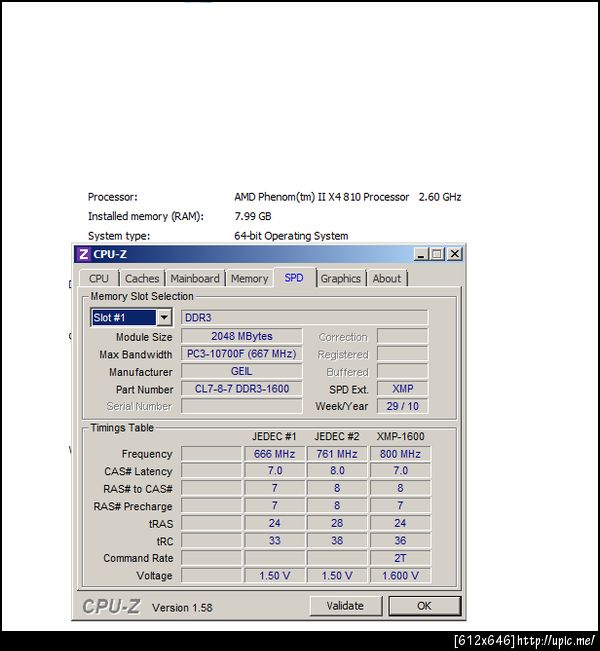
Task: Maximize the CPU-Z window
Action: [437, 254]
